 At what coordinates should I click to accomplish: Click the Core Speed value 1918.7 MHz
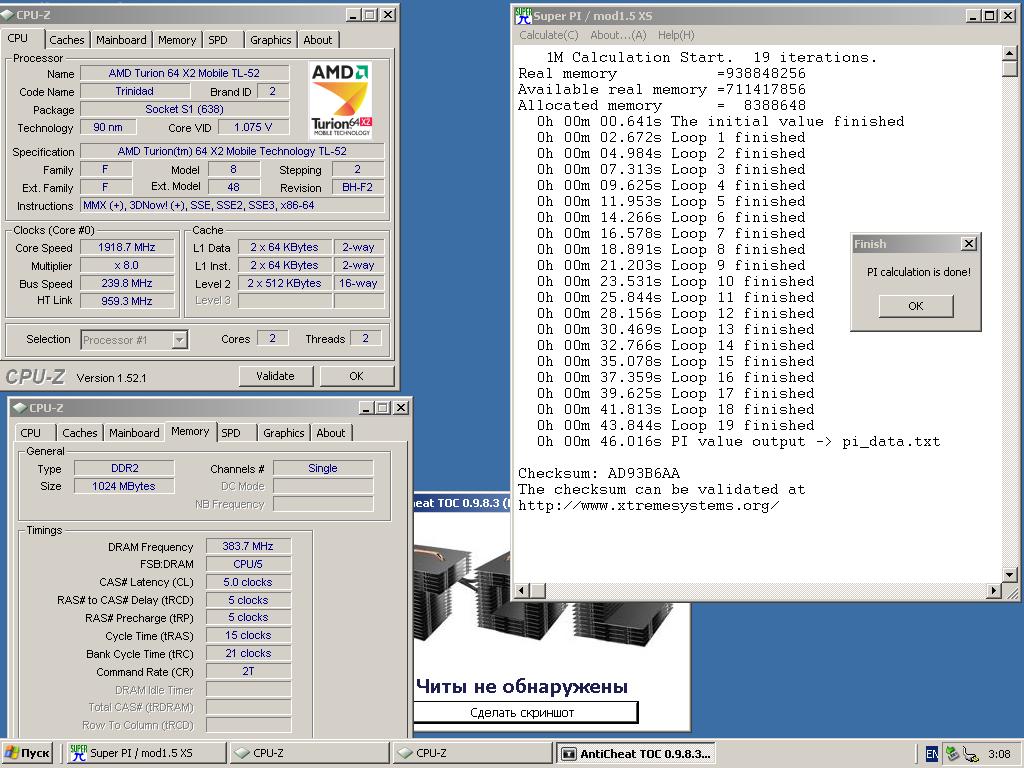click(x=127, y=248)
